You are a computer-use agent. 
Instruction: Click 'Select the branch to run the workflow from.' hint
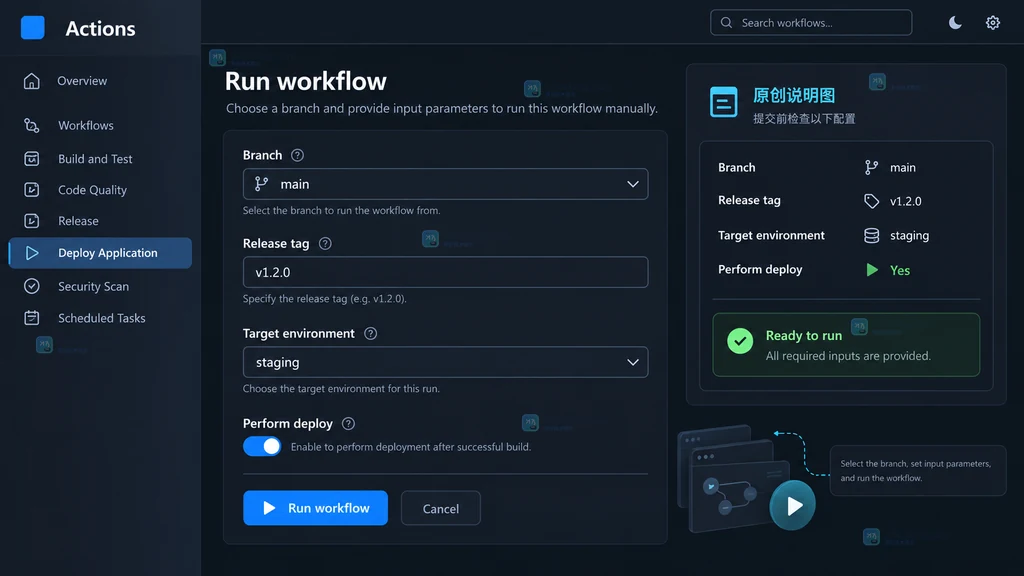click(x=342, y=210)
